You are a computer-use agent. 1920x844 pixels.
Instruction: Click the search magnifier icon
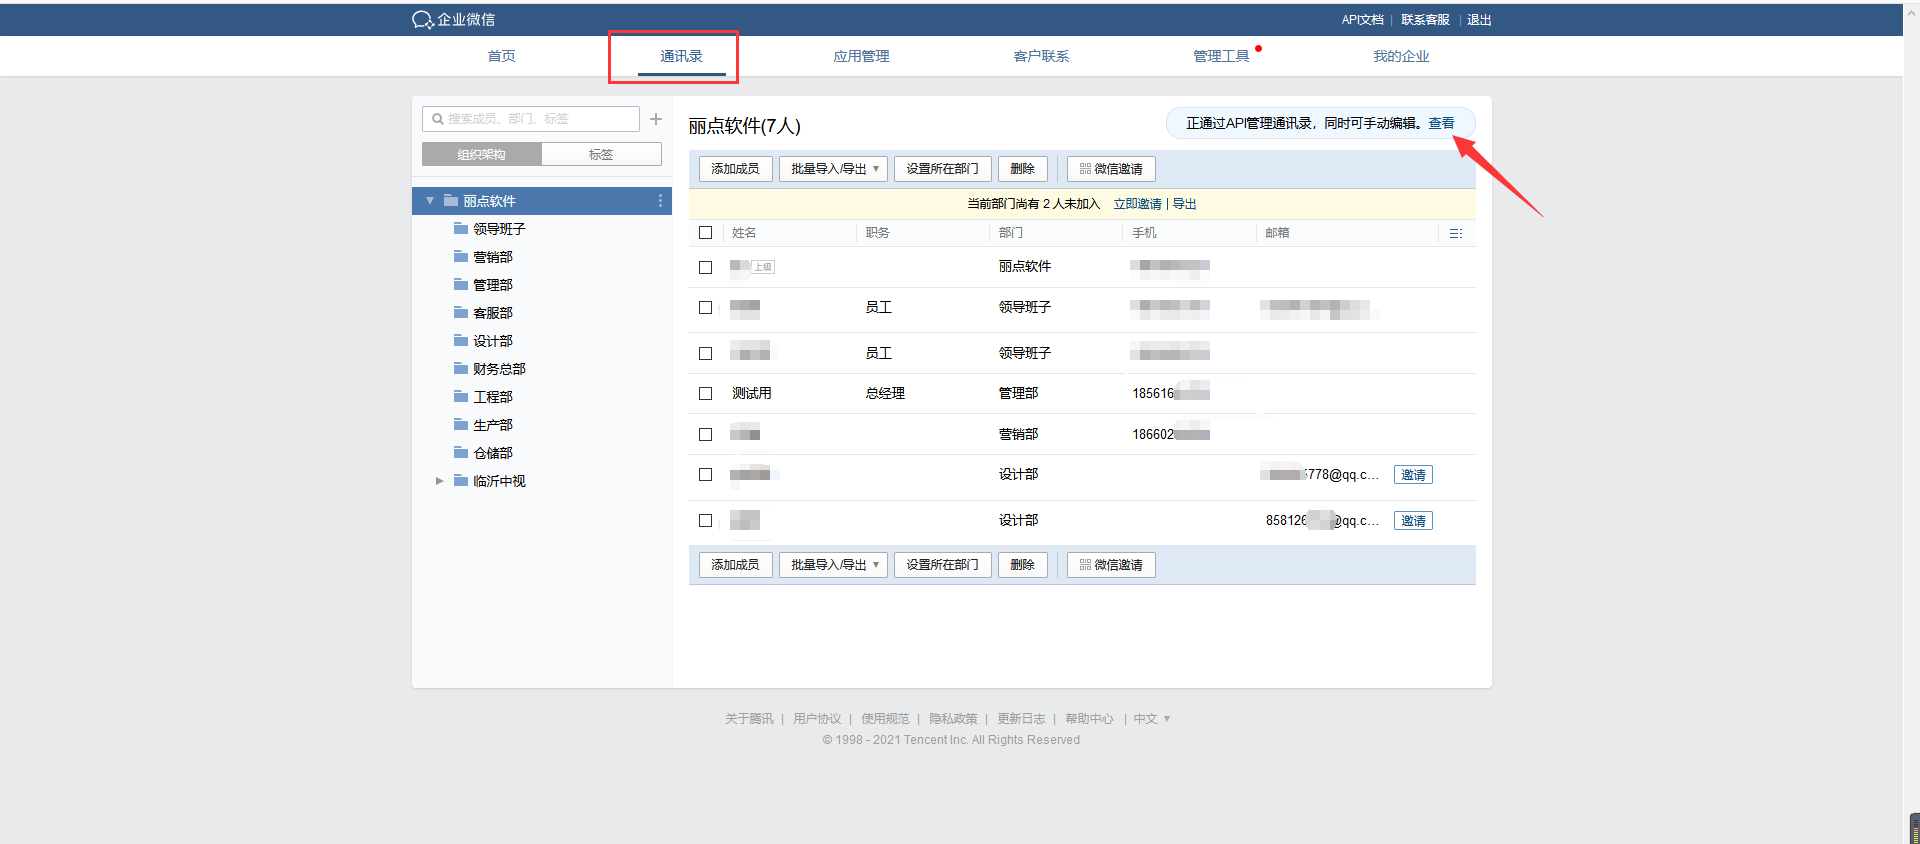(437, 119)
